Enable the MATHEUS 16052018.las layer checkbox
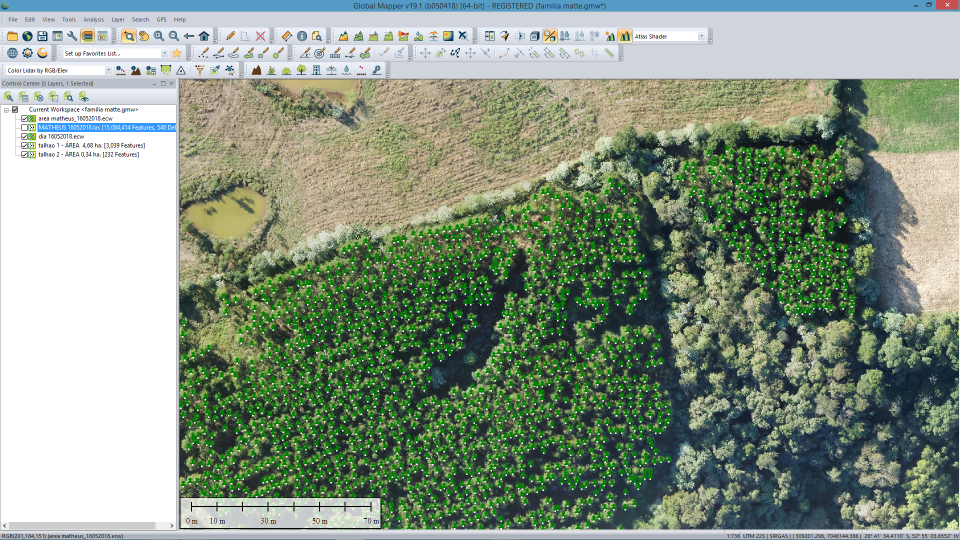The width and height of the screenshot is (960, 540). tap(25, 128)
